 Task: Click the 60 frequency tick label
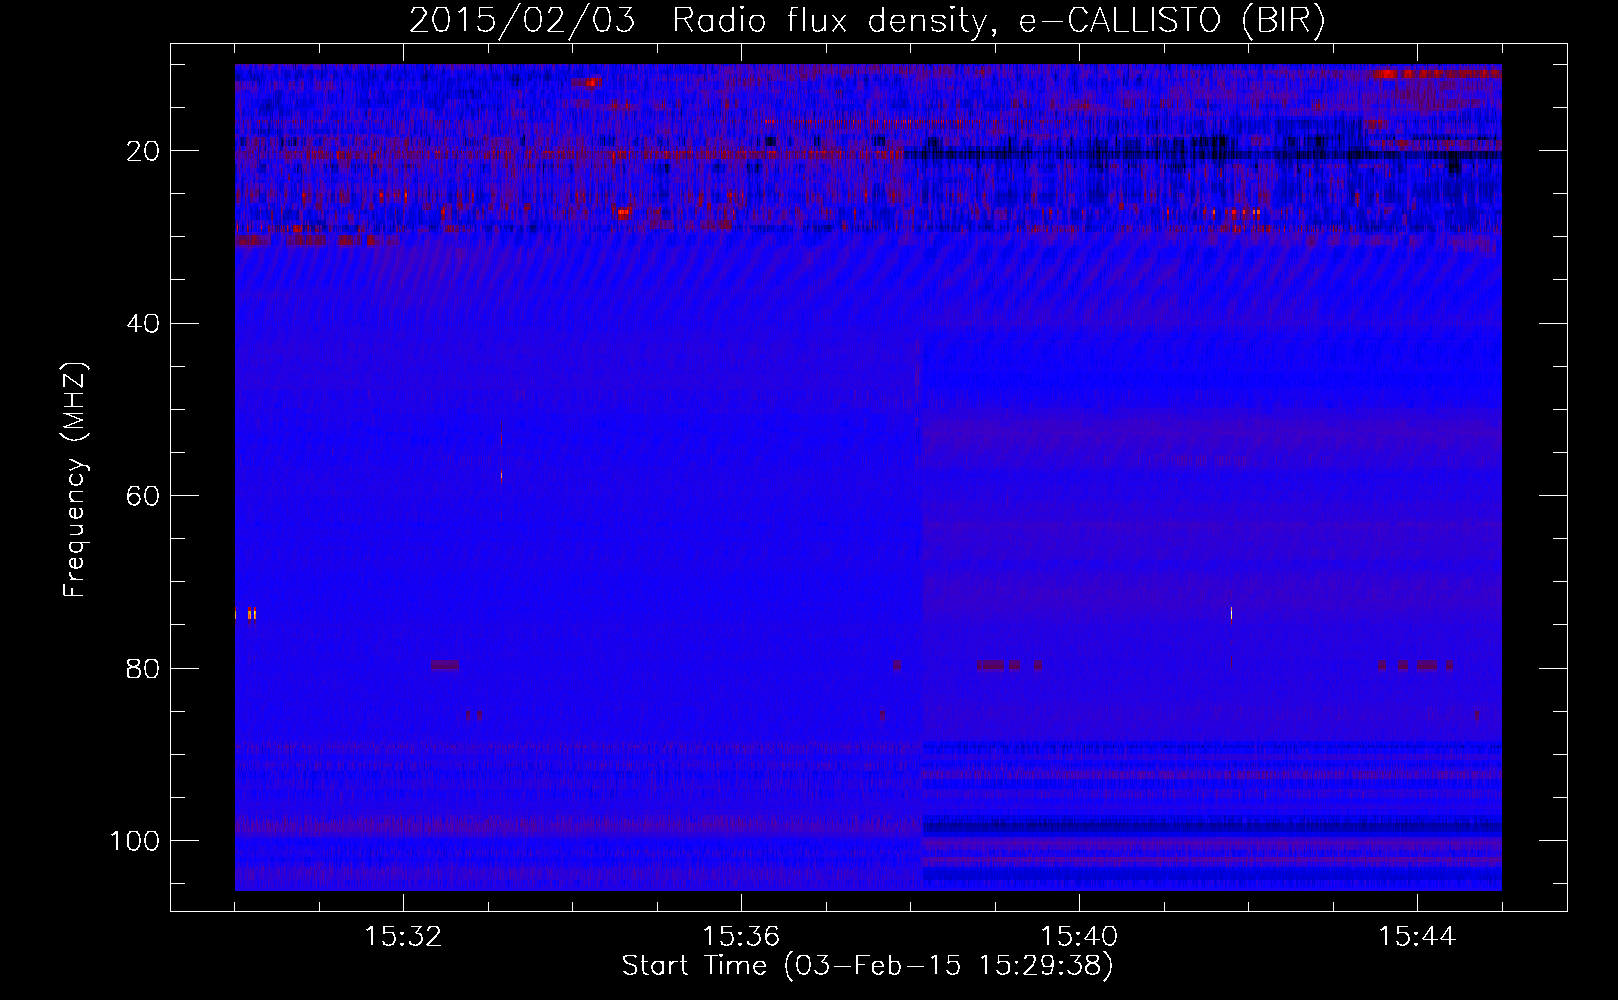tap(144, 496)
